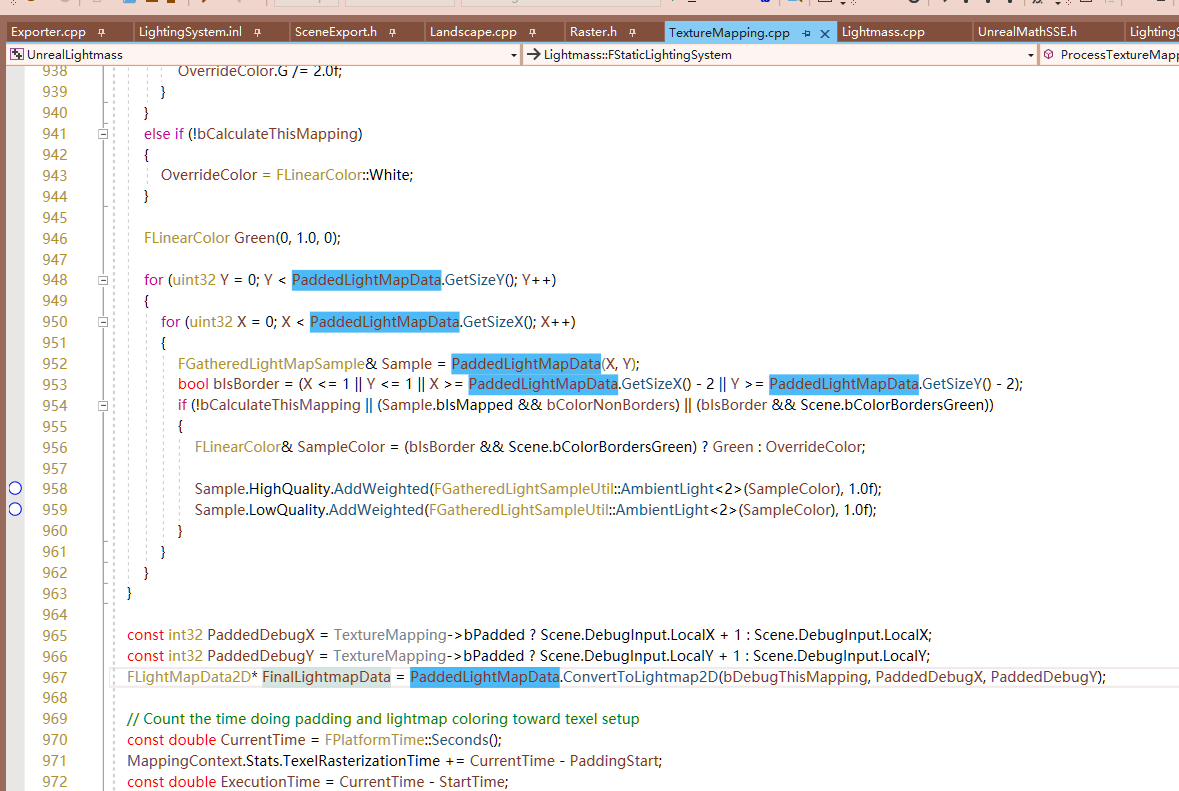
Task: Click the 'bool' keyword on line 953
Action: pos(193,384)
